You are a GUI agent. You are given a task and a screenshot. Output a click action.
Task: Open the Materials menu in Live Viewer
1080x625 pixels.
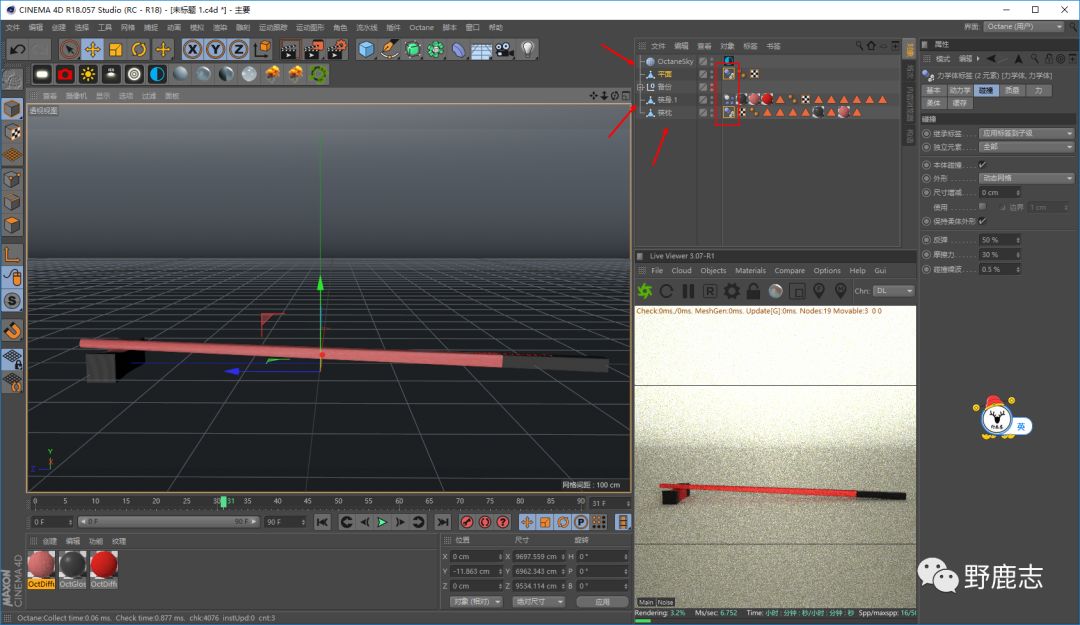point(750,271)
